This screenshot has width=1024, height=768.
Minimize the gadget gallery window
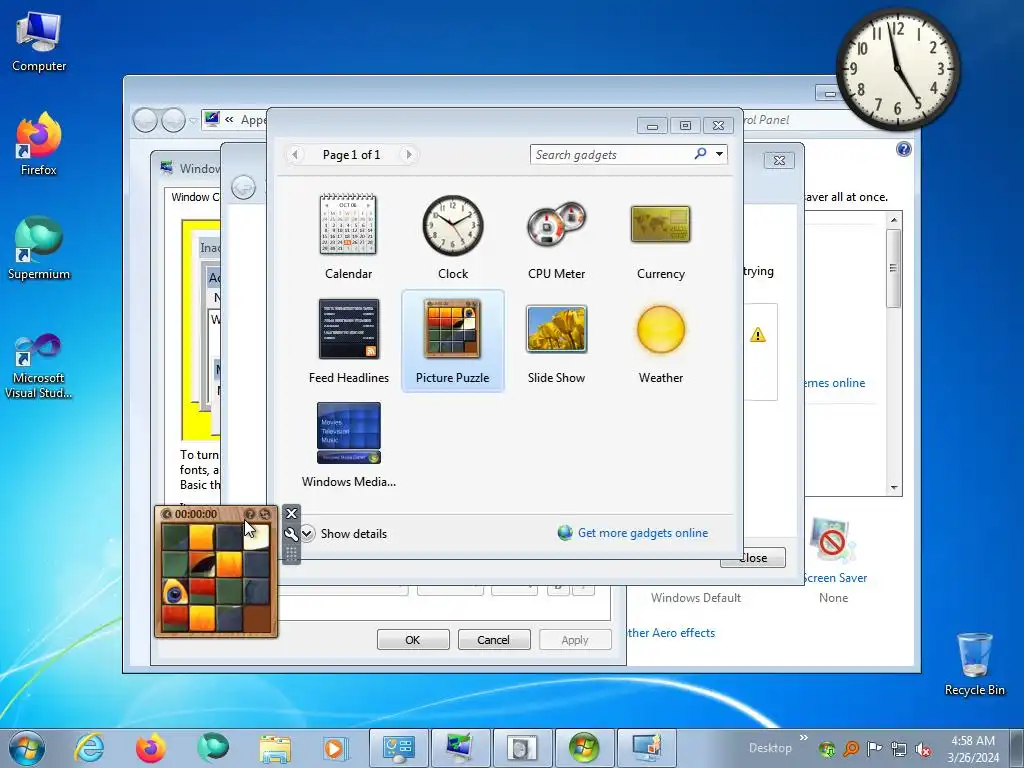652,125
